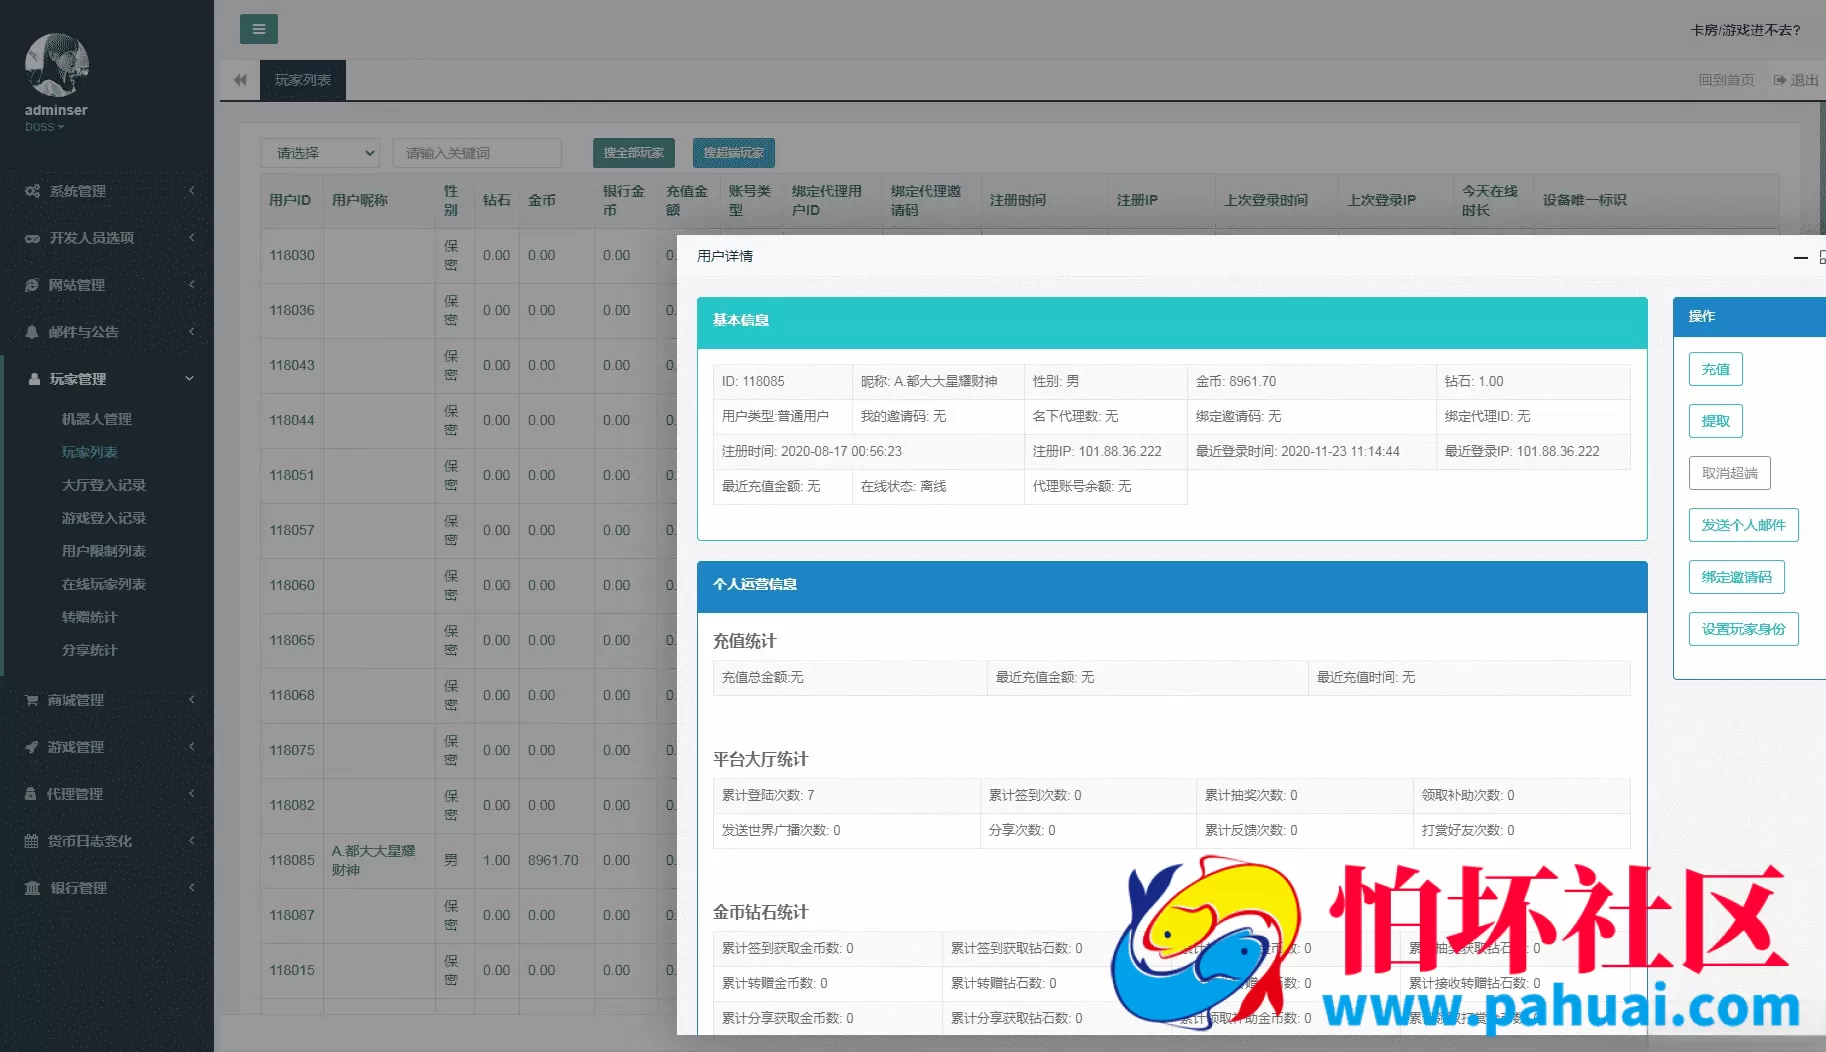The image size is (1826, 1052).
Task: Click 累计登陆次数: 7 cell
Action: pos(846,795)
